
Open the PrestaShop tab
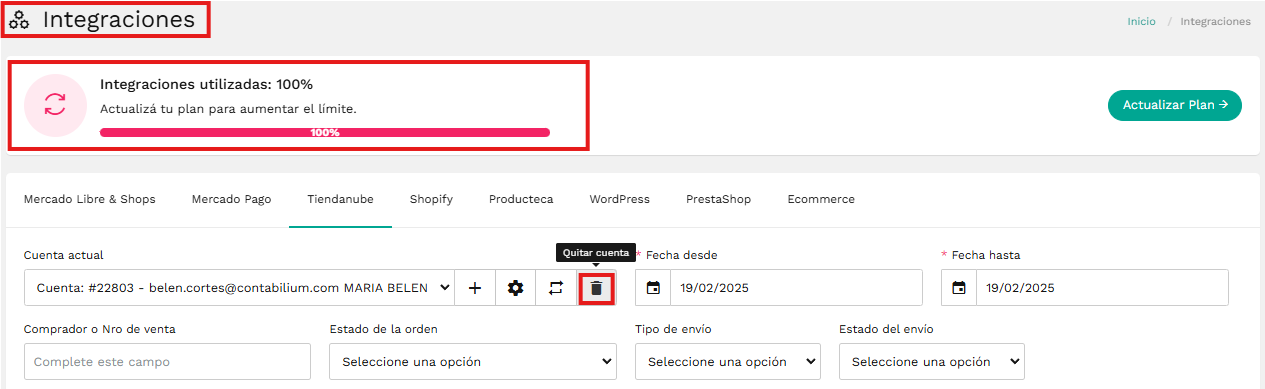tap(718, 199)
